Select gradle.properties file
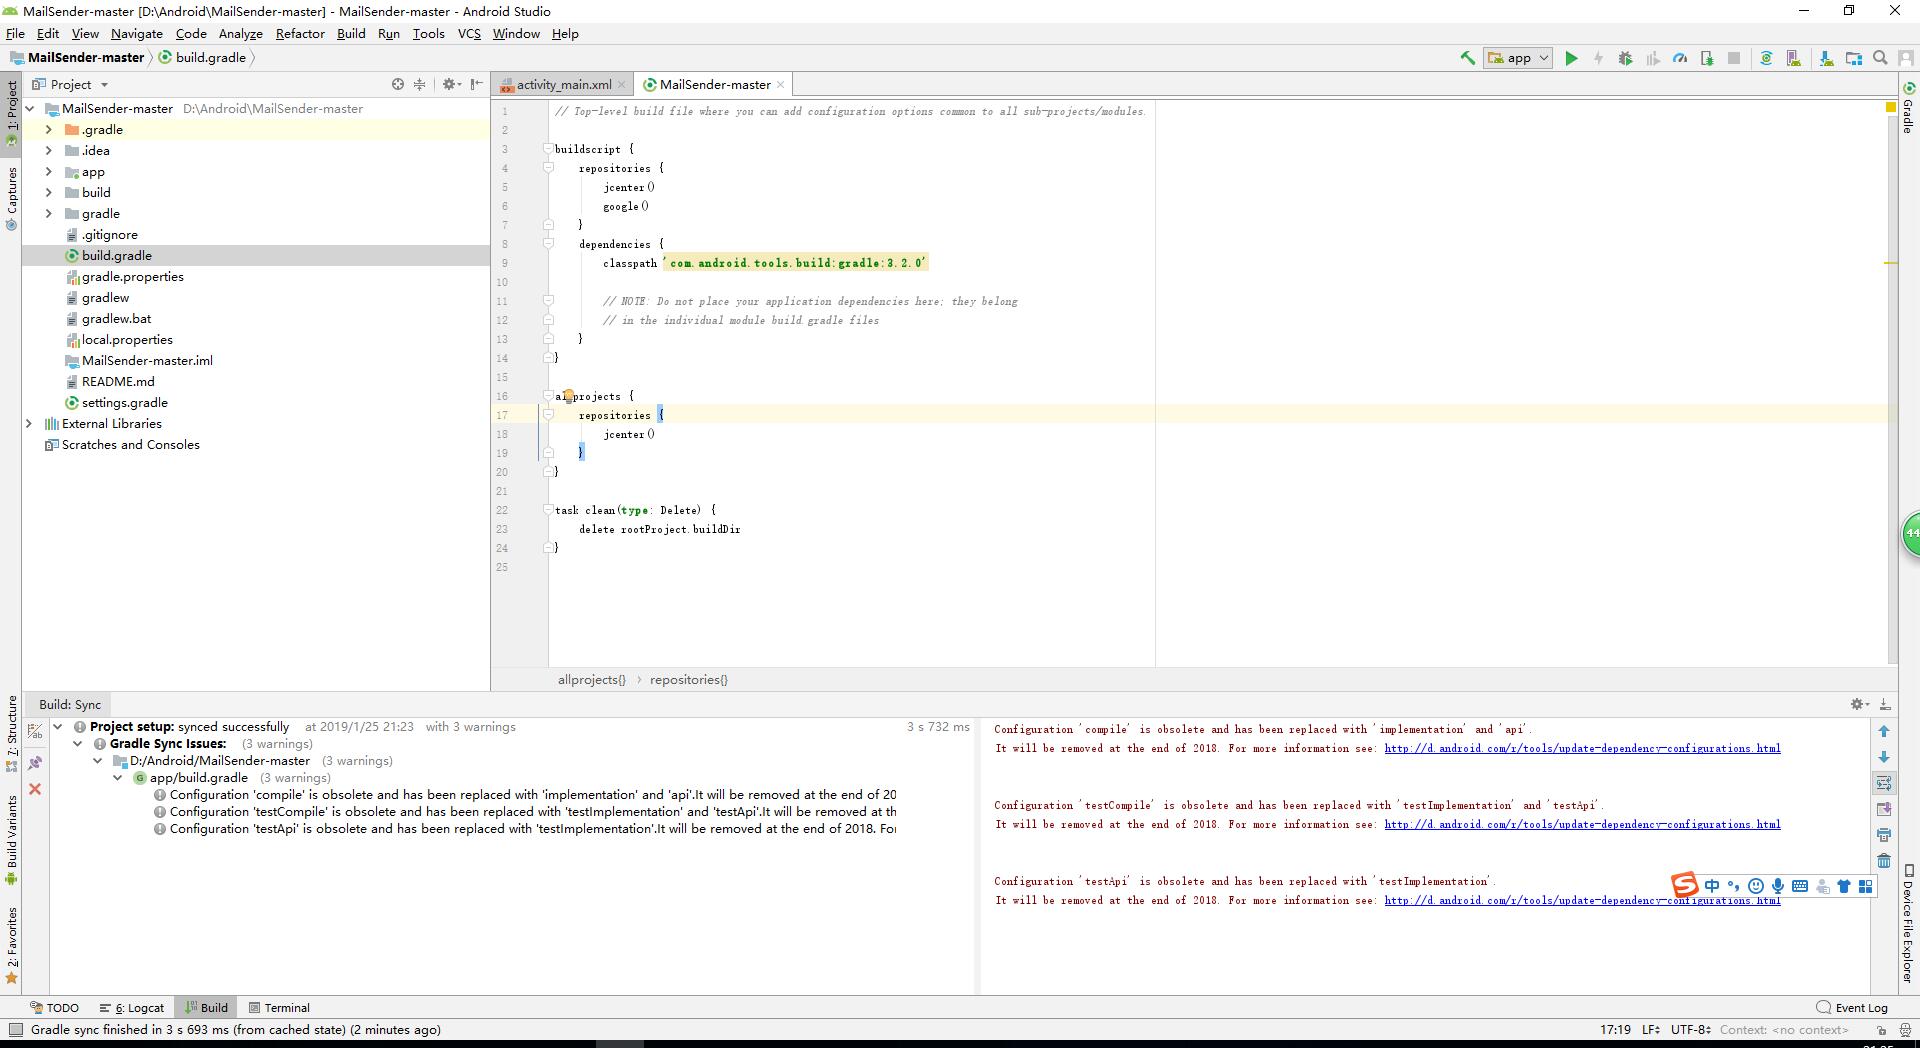 pyautogui.click(x=132, y=277)
